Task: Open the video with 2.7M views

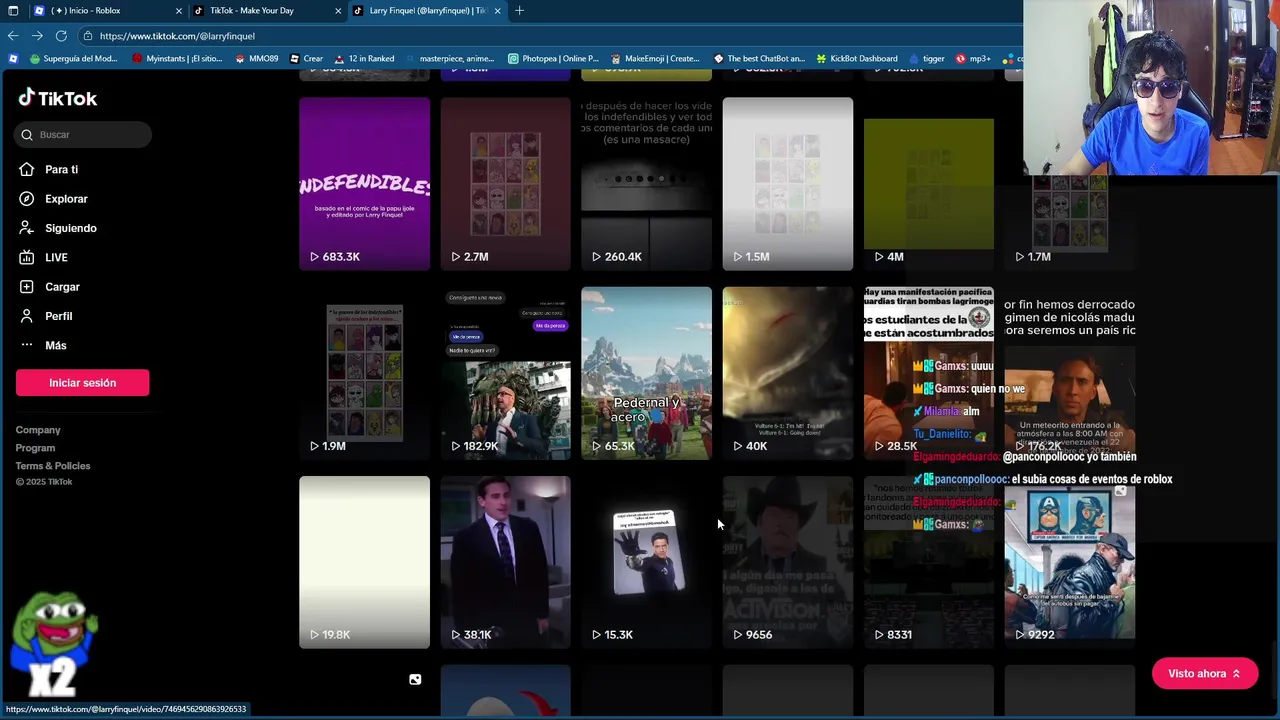Action: tap(505, 184)
